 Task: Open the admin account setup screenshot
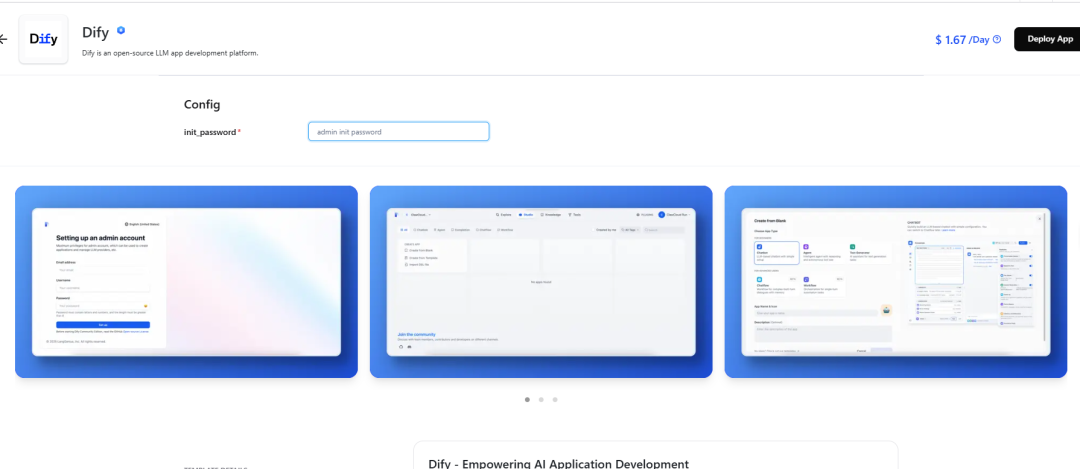point(186,281)
